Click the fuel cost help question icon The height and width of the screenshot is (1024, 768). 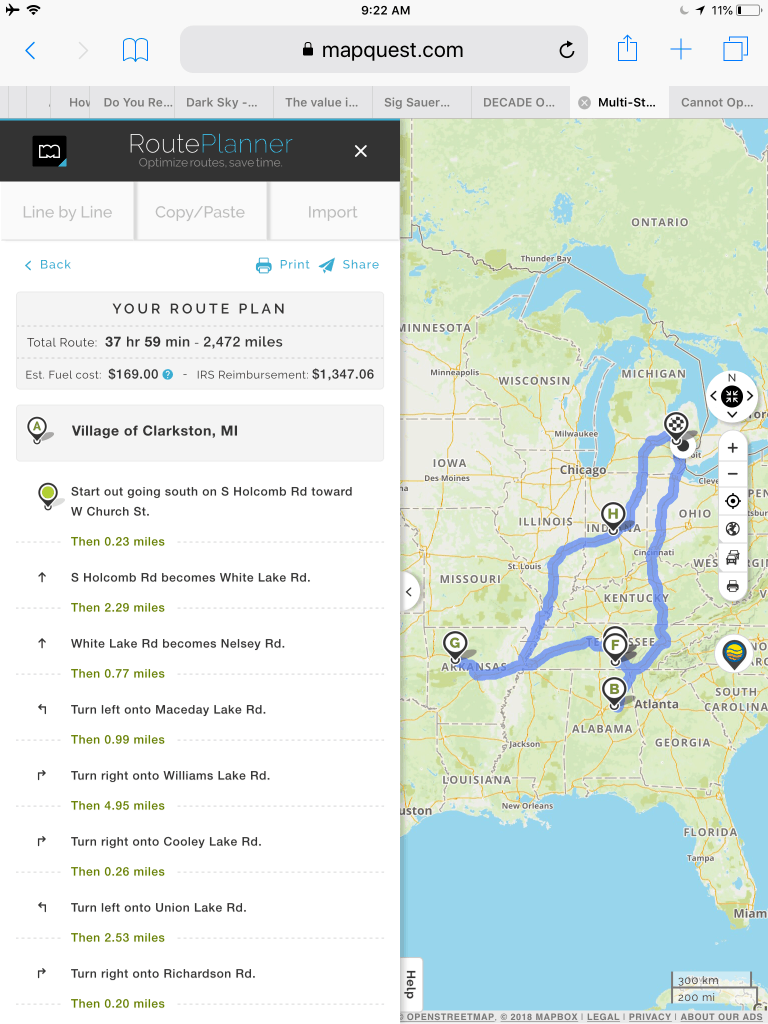click(x=168, y=375)
